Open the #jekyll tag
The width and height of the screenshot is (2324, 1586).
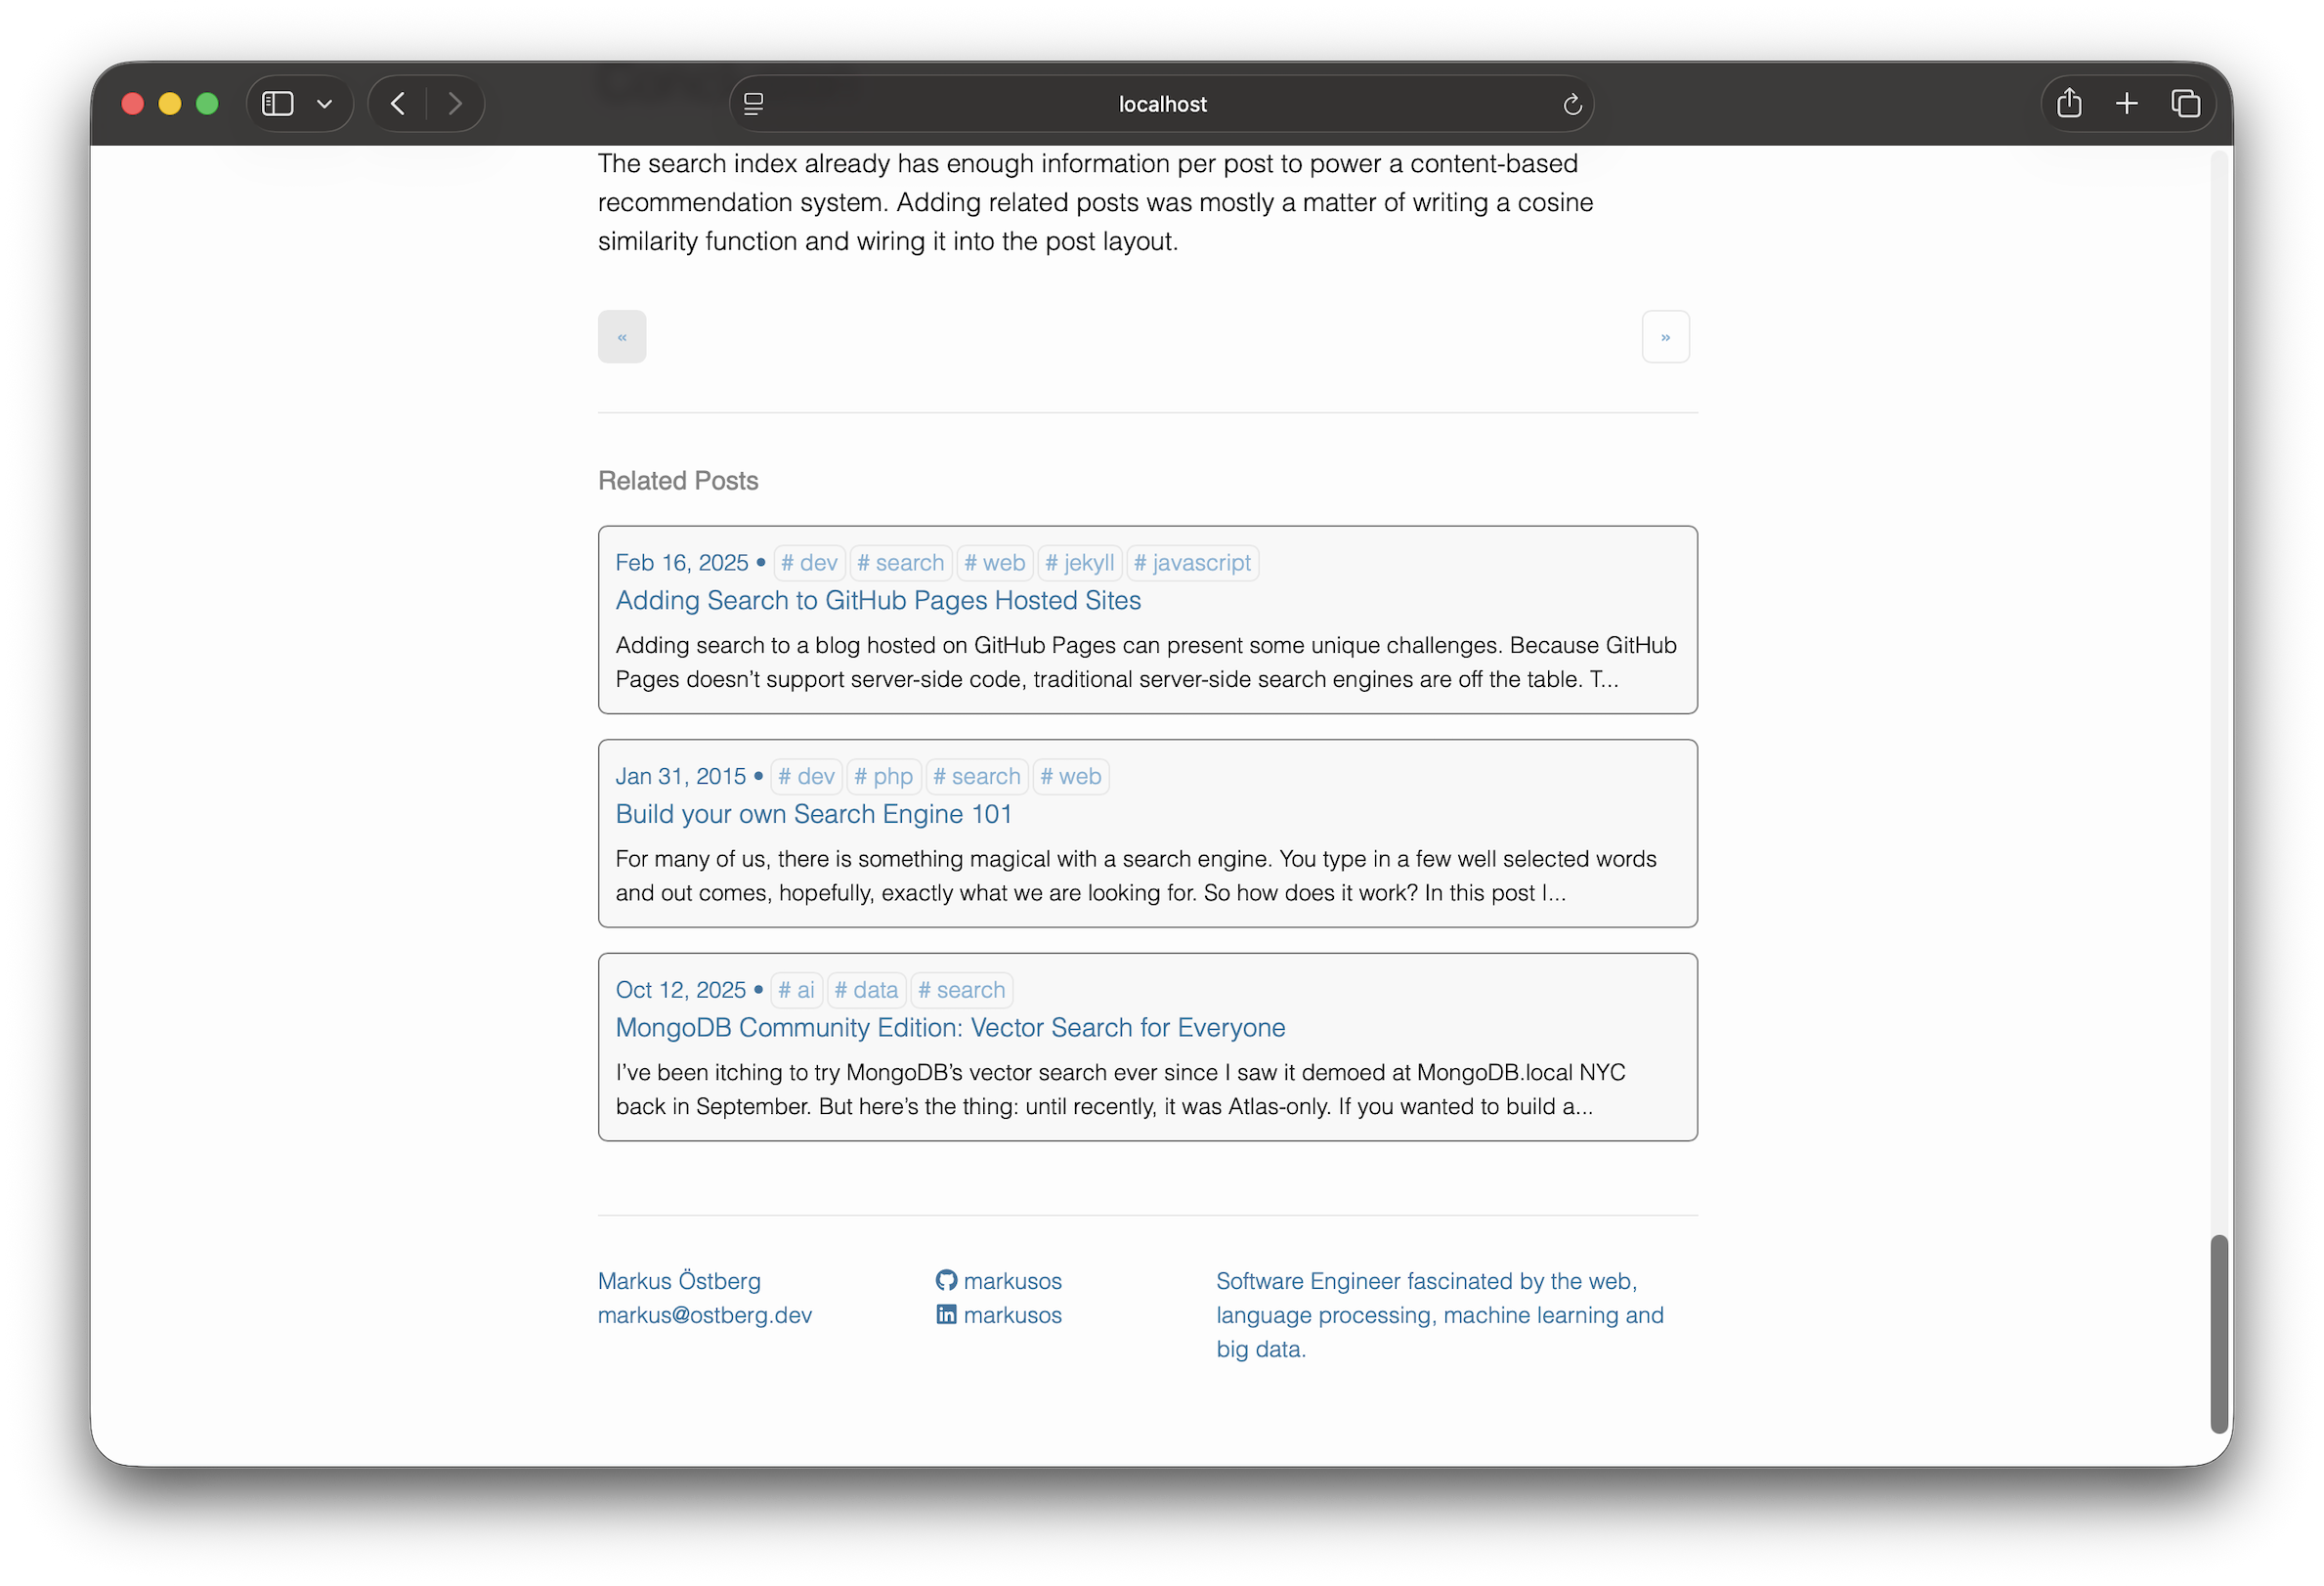pyautogui.click(x=1080, y=562)
